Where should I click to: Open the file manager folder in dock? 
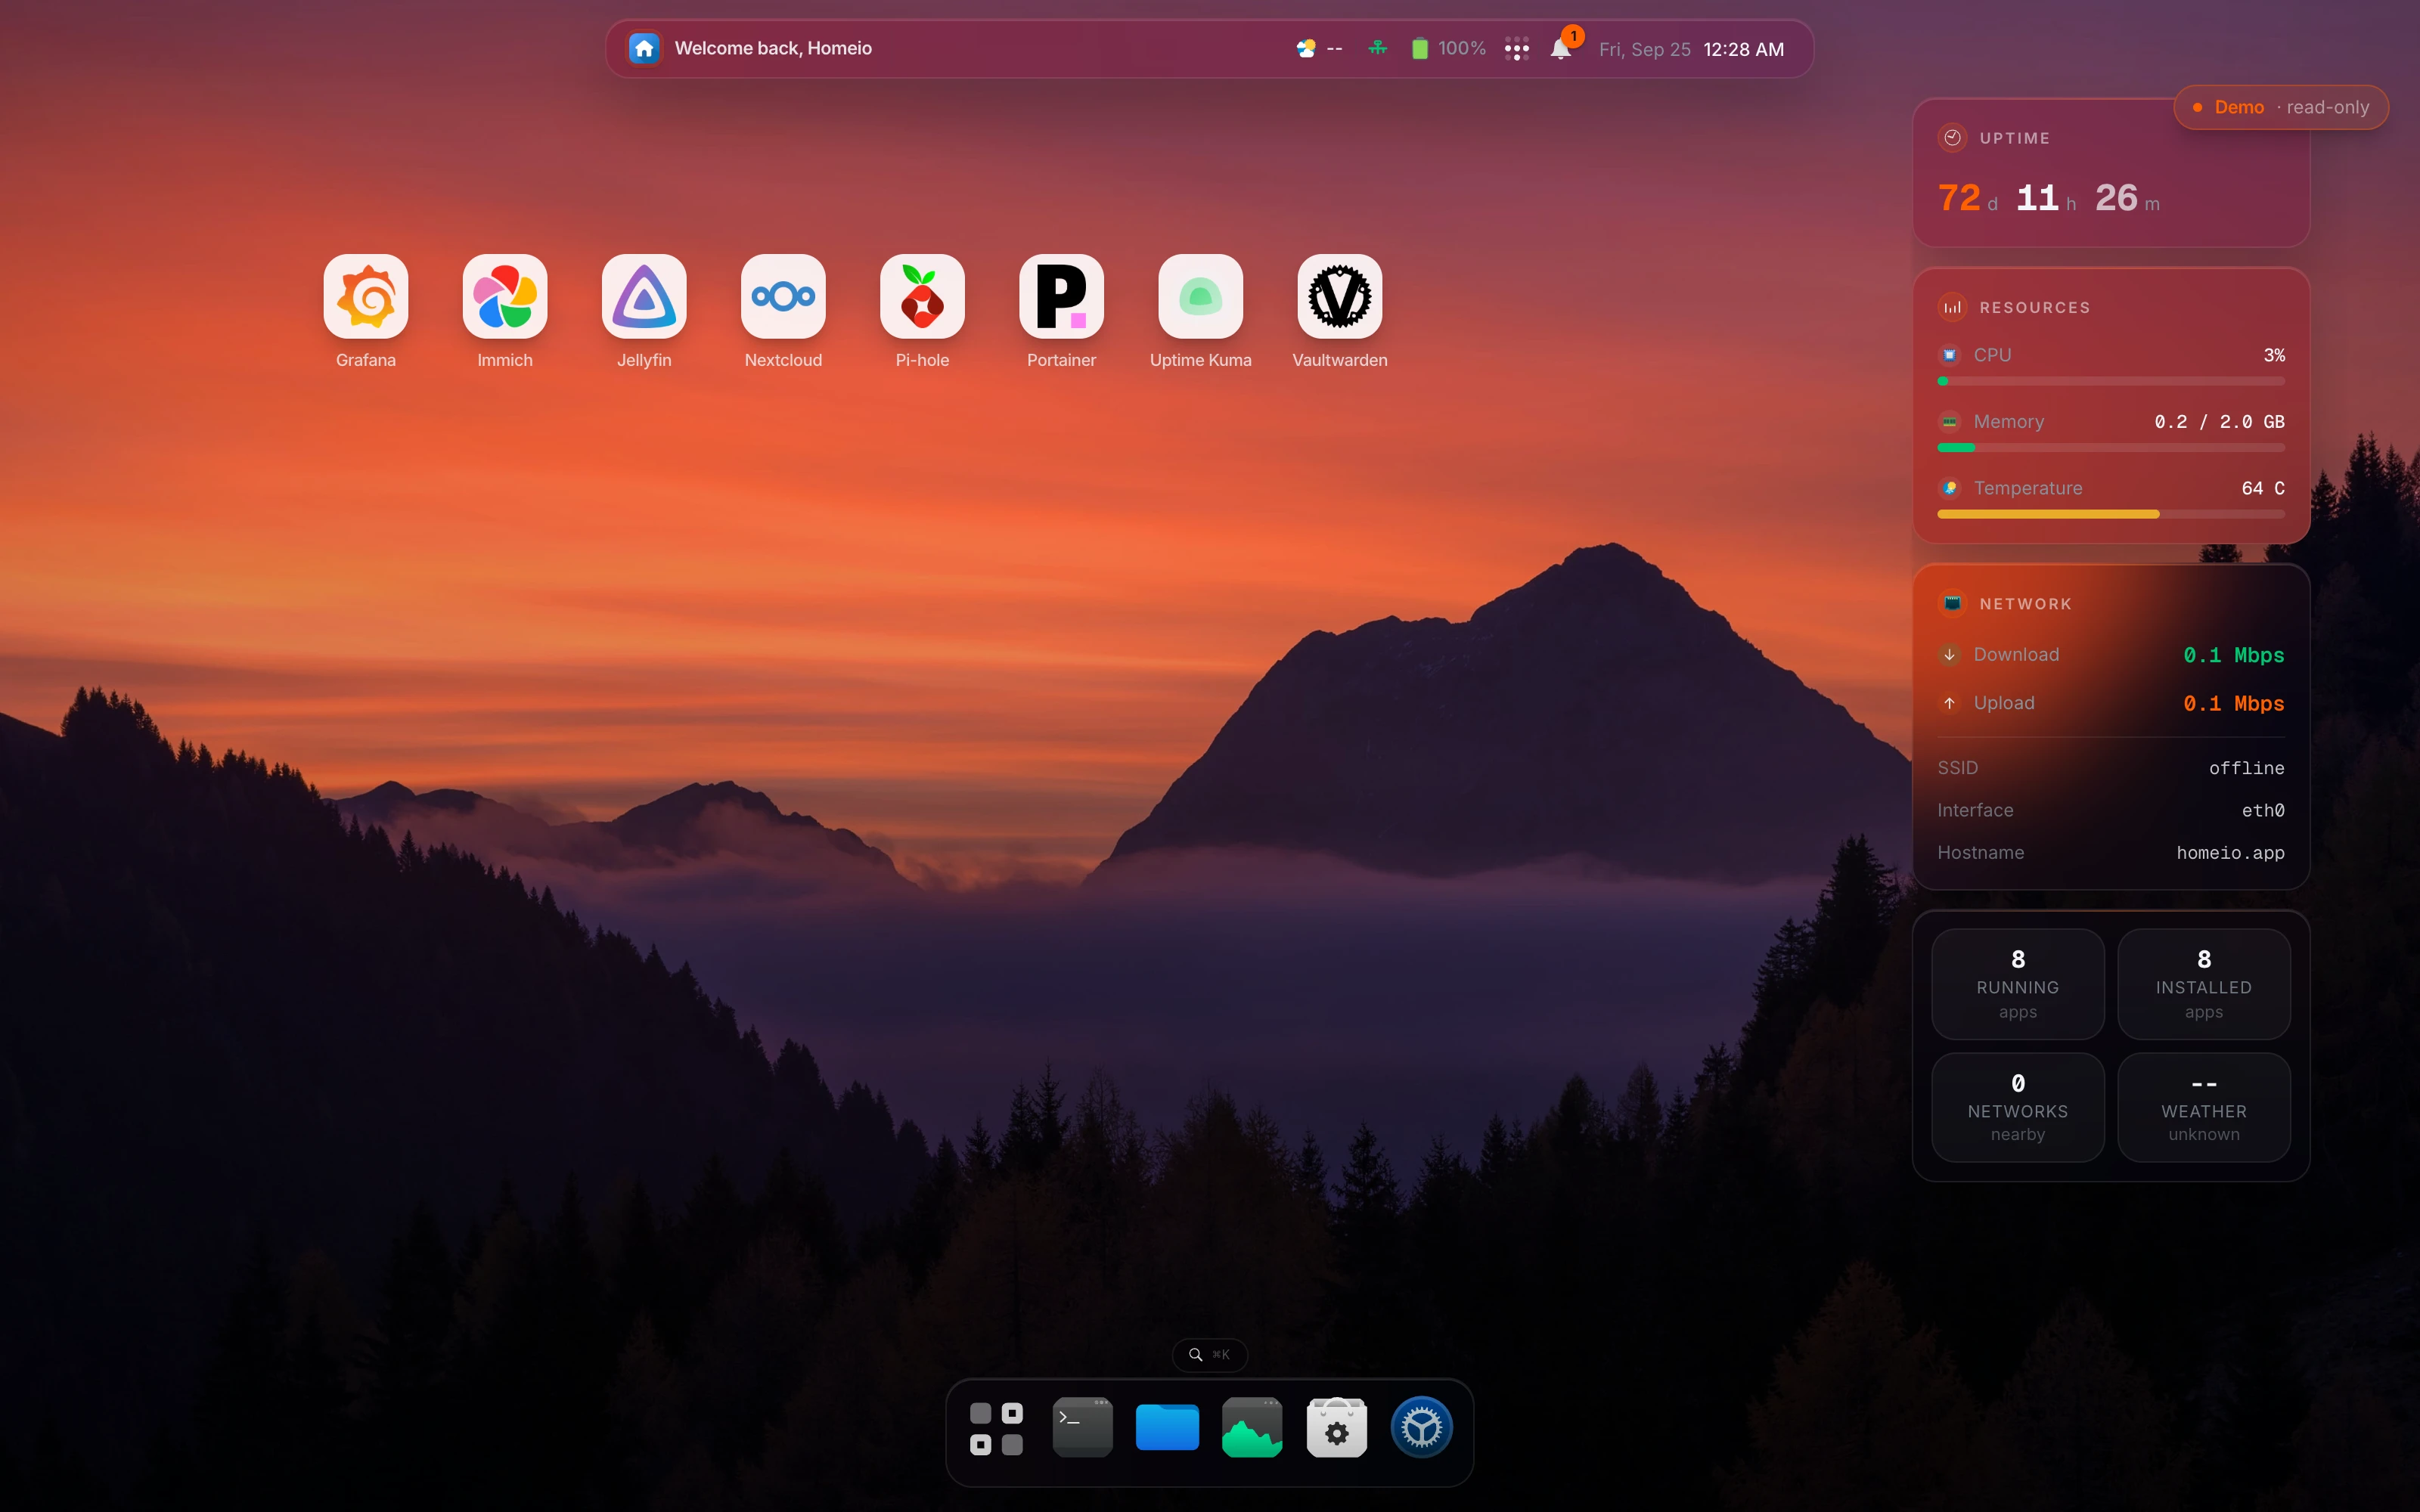(x=1167, y=1428)
